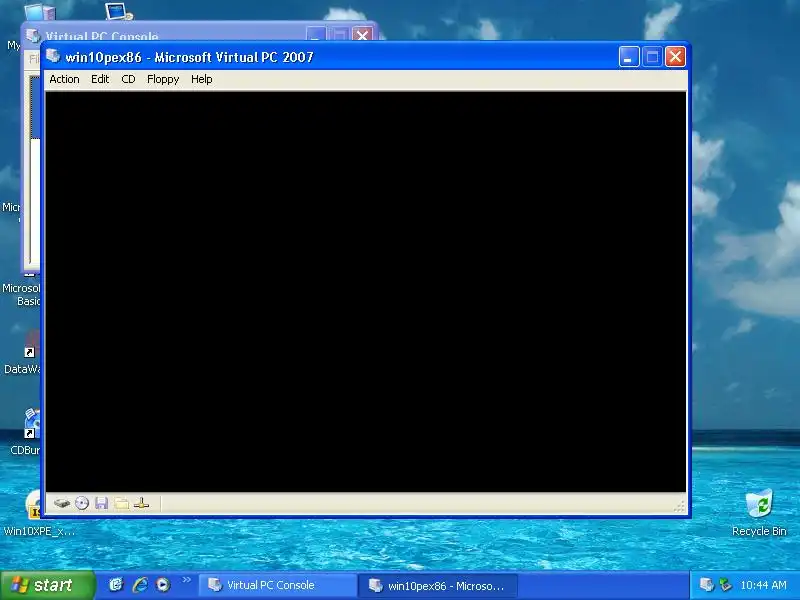Open the Action menu in Virtual PC

[64, 79]
